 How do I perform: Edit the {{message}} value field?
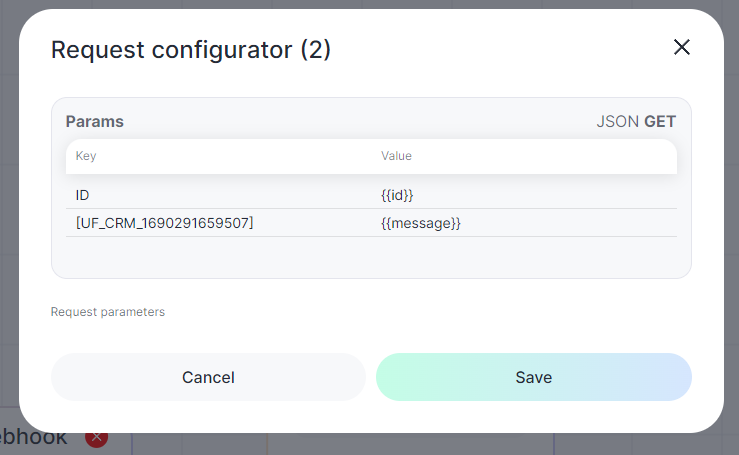[x=524, y=223]
